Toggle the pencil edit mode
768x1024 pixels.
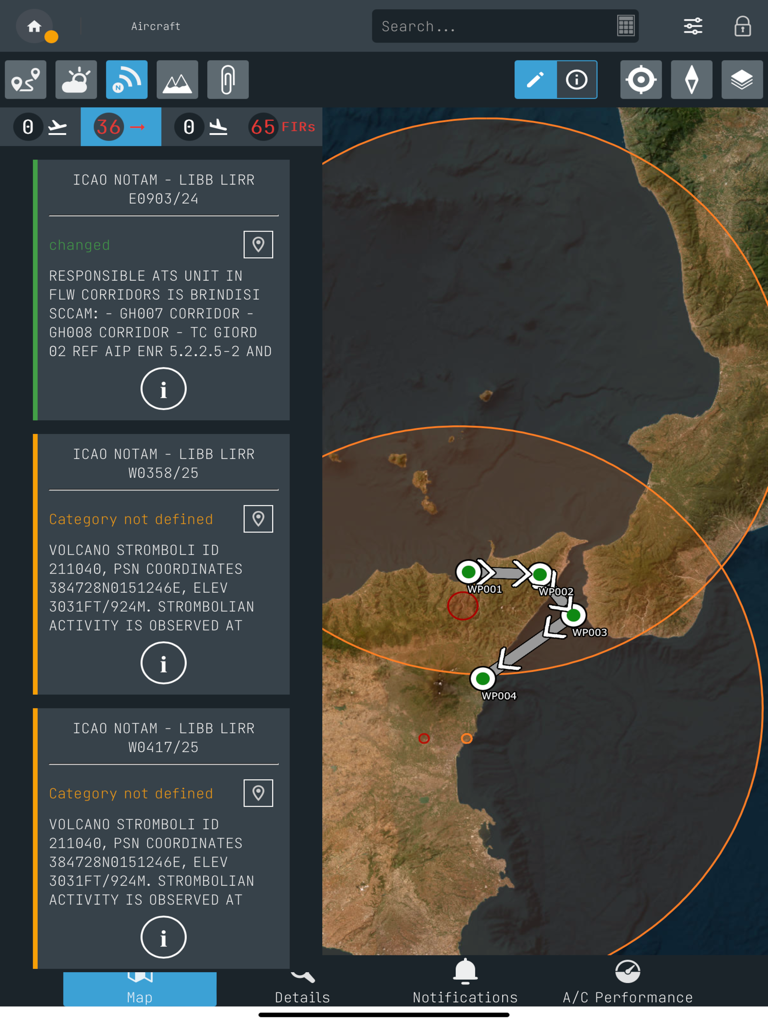tap(536, 80)
